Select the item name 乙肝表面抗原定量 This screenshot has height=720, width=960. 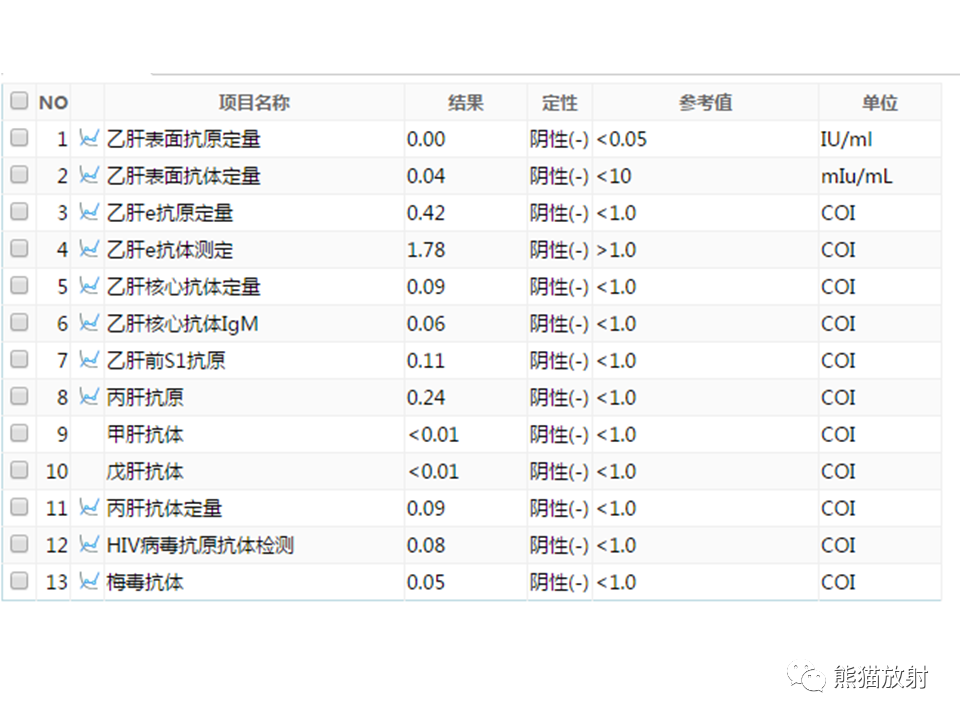184,140
